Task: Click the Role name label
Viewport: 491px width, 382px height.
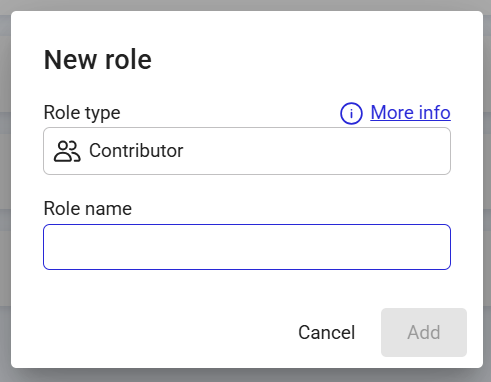Action: [88, 209]
